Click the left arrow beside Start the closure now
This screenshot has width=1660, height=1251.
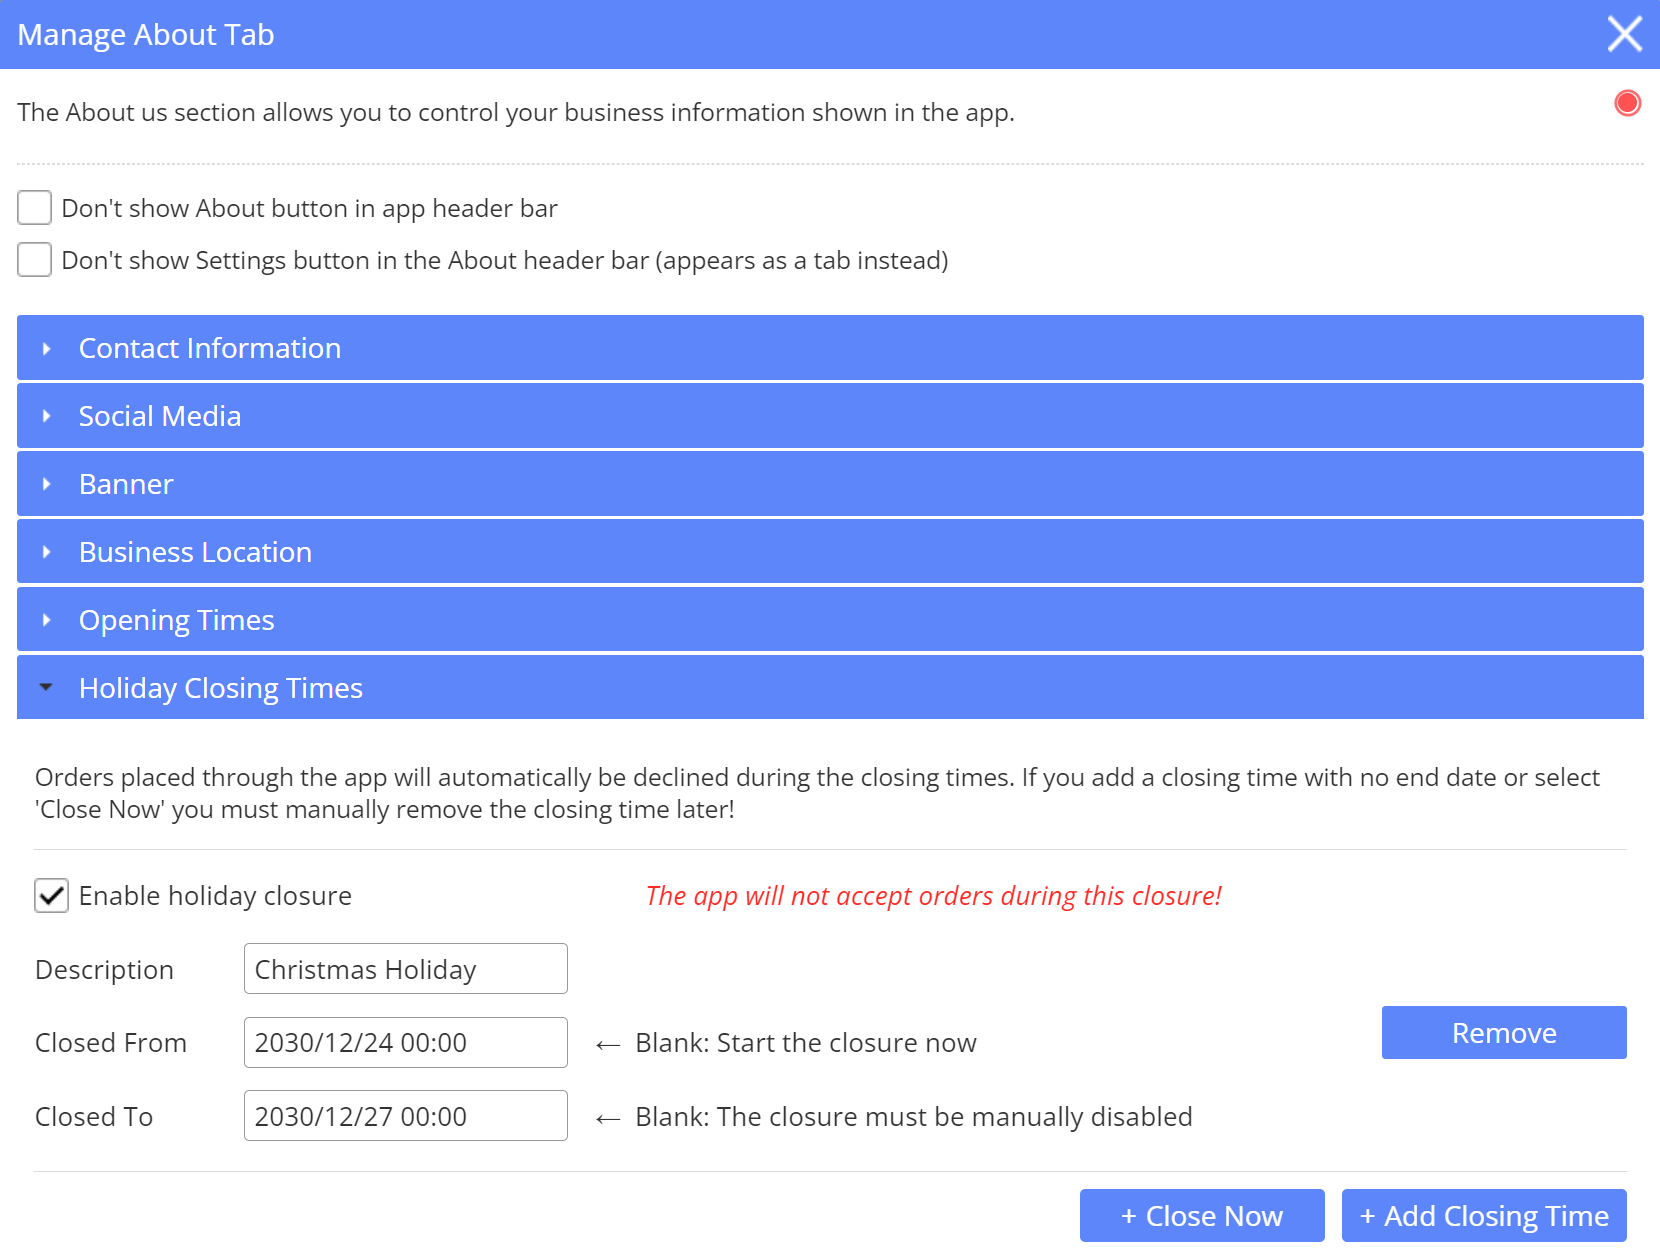tap(608, 1045)
